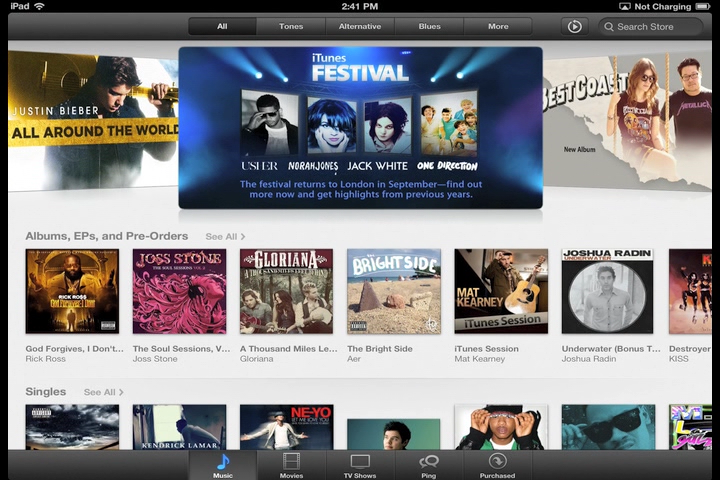Open the Best Coast New Album banner

[627, 122]
